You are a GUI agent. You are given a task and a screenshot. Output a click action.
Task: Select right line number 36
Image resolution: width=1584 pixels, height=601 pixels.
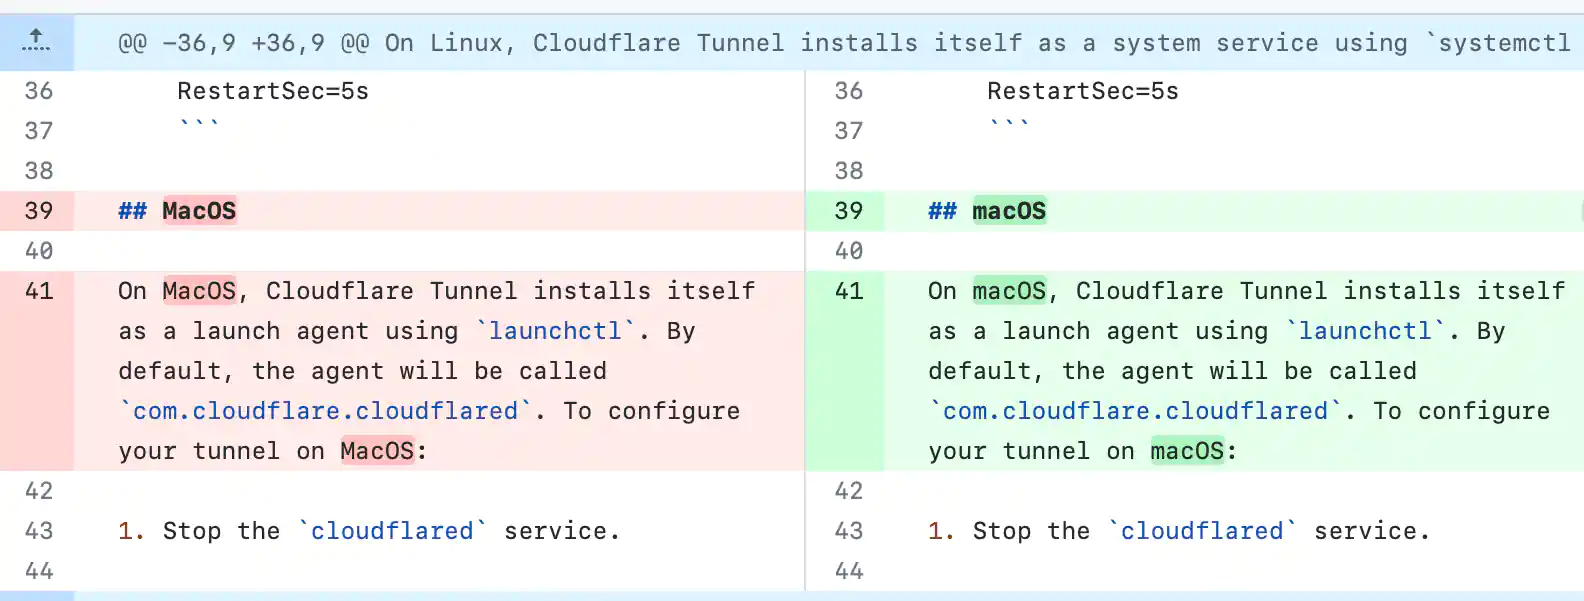(x=848, y=91)
